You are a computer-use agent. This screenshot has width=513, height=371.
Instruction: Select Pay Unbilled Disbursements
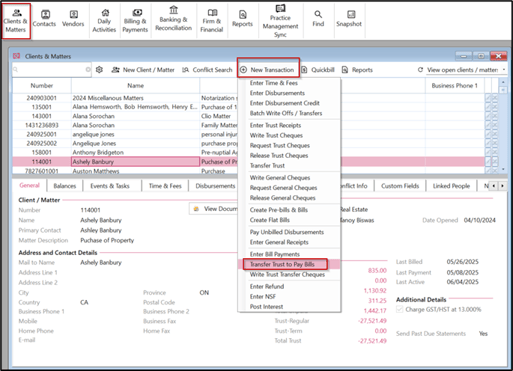point(287,232)
